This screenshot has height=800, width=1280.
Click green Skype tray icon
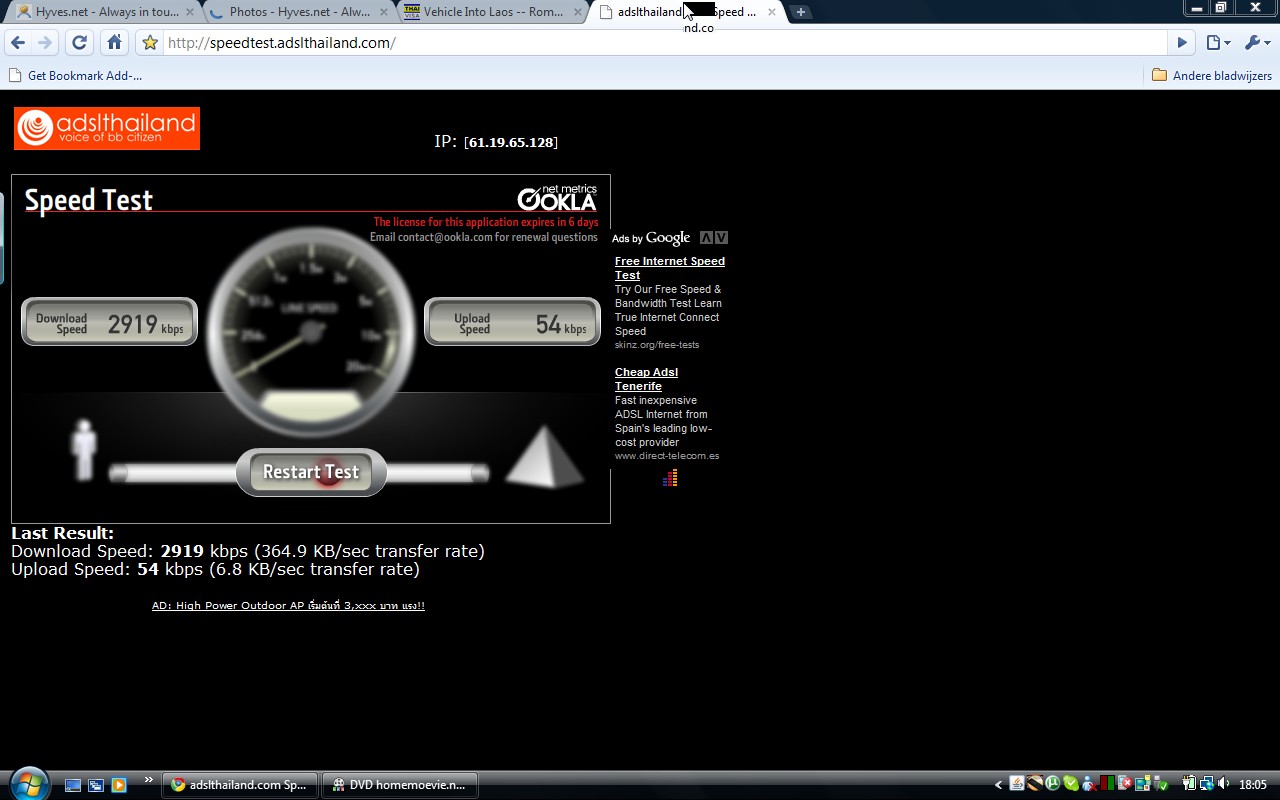click(1071, 783)
